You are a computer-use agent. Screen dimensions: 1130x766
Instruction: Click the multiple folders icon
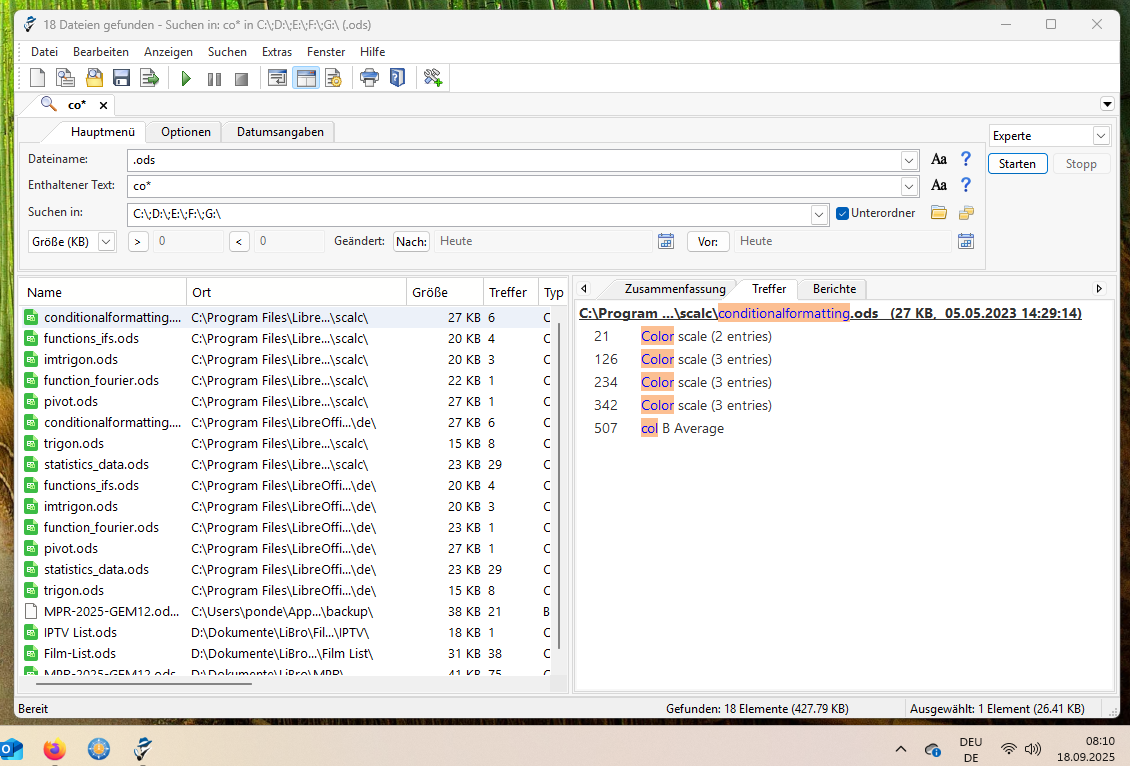[x=966, y=213]
